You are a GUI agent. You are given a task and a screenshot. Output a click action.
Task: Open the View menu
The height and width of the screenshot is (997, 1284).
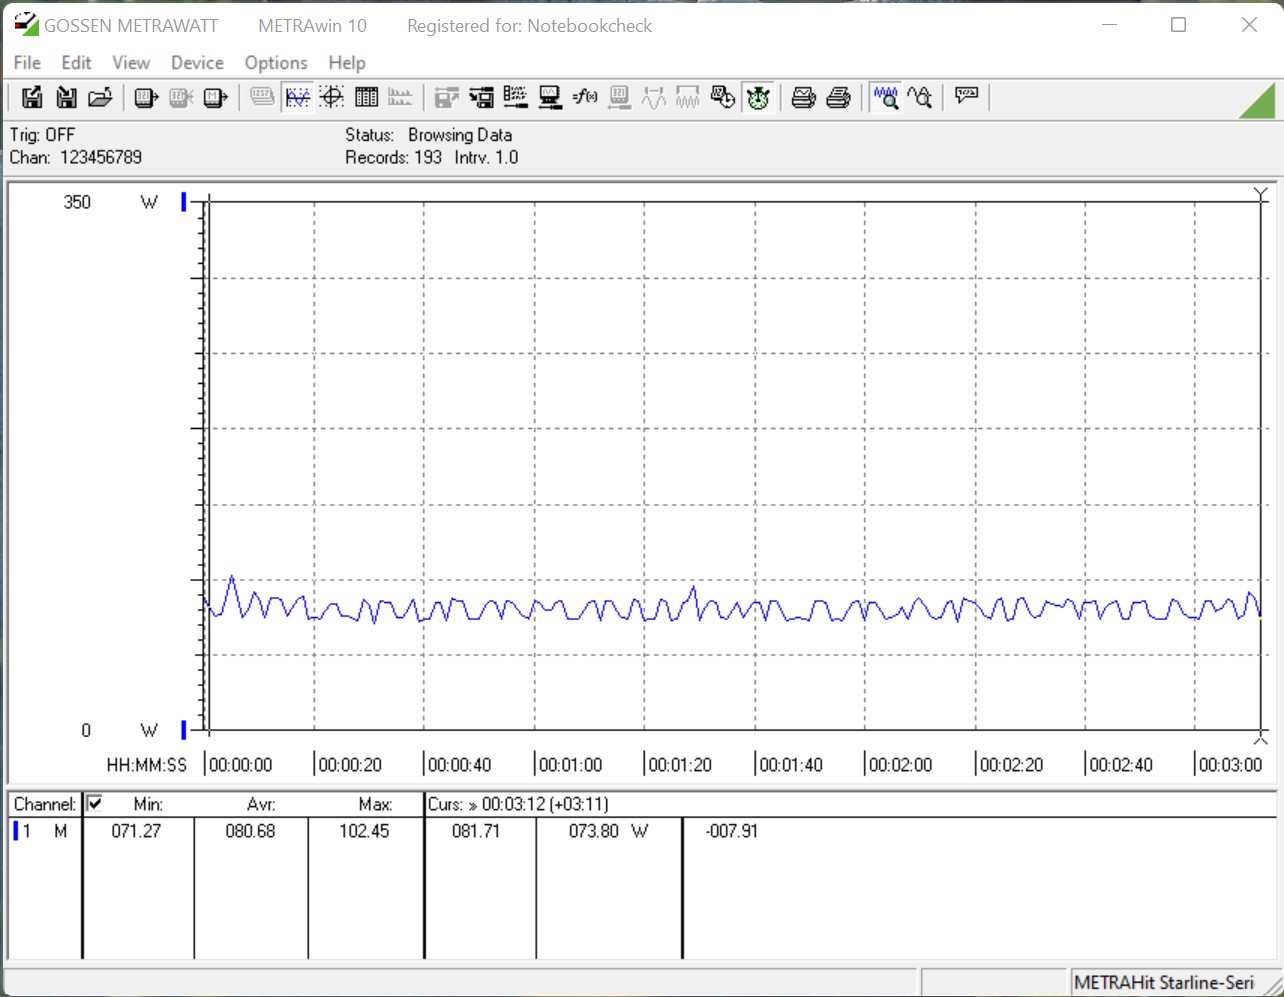[131, 62]
